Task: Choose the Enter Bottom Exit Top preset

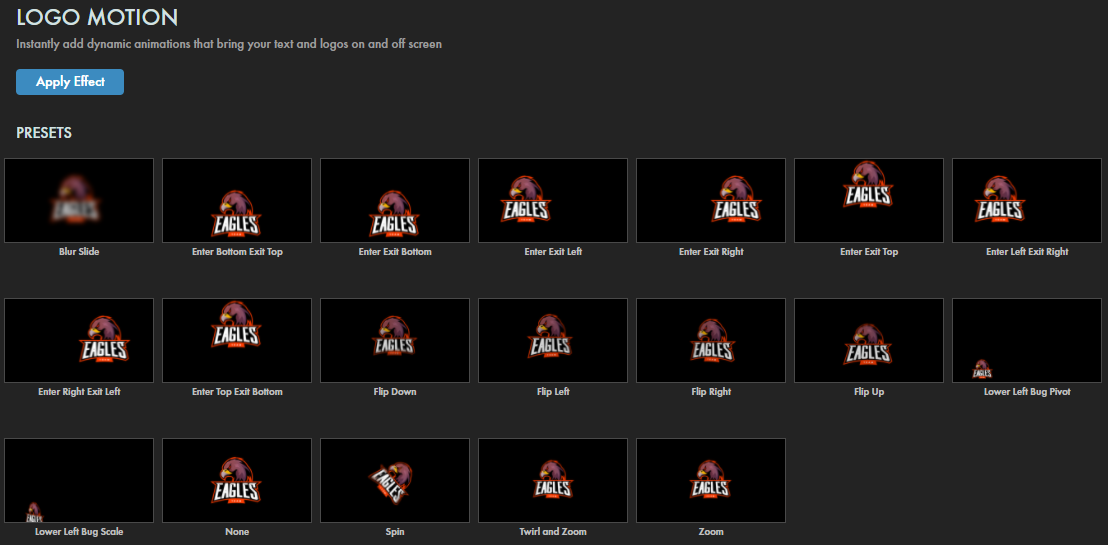Action: 237,201
